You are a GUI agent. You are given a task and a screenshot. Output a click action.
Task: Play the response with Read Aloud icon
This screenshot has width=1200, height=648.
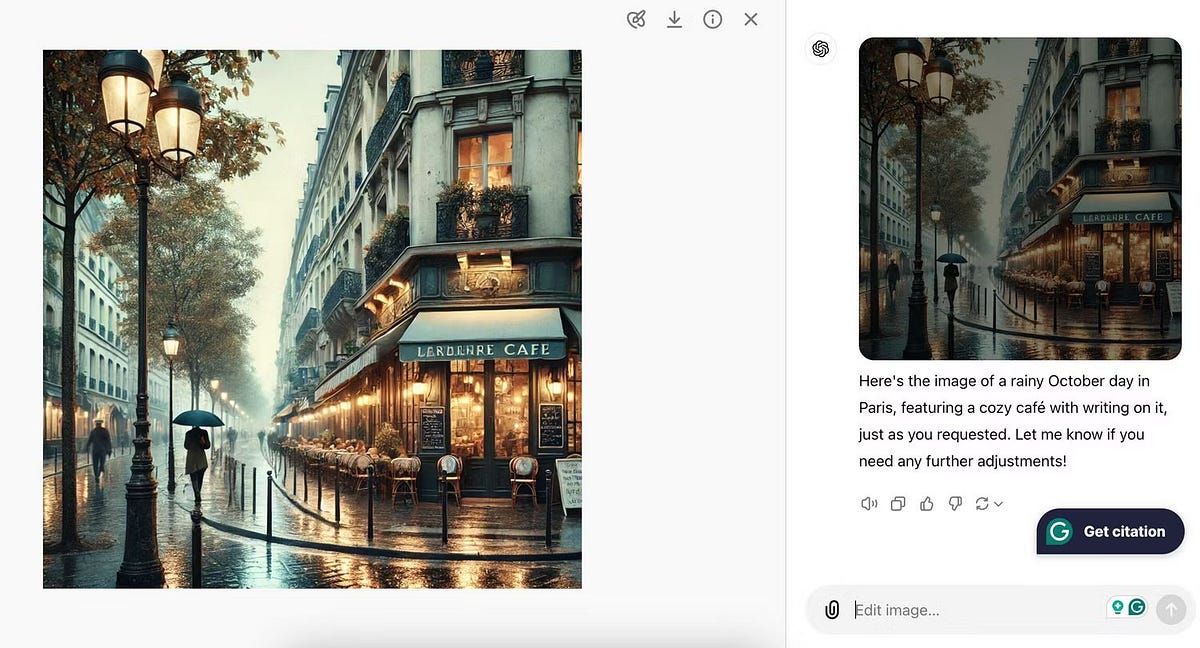[x=869, y=504]
